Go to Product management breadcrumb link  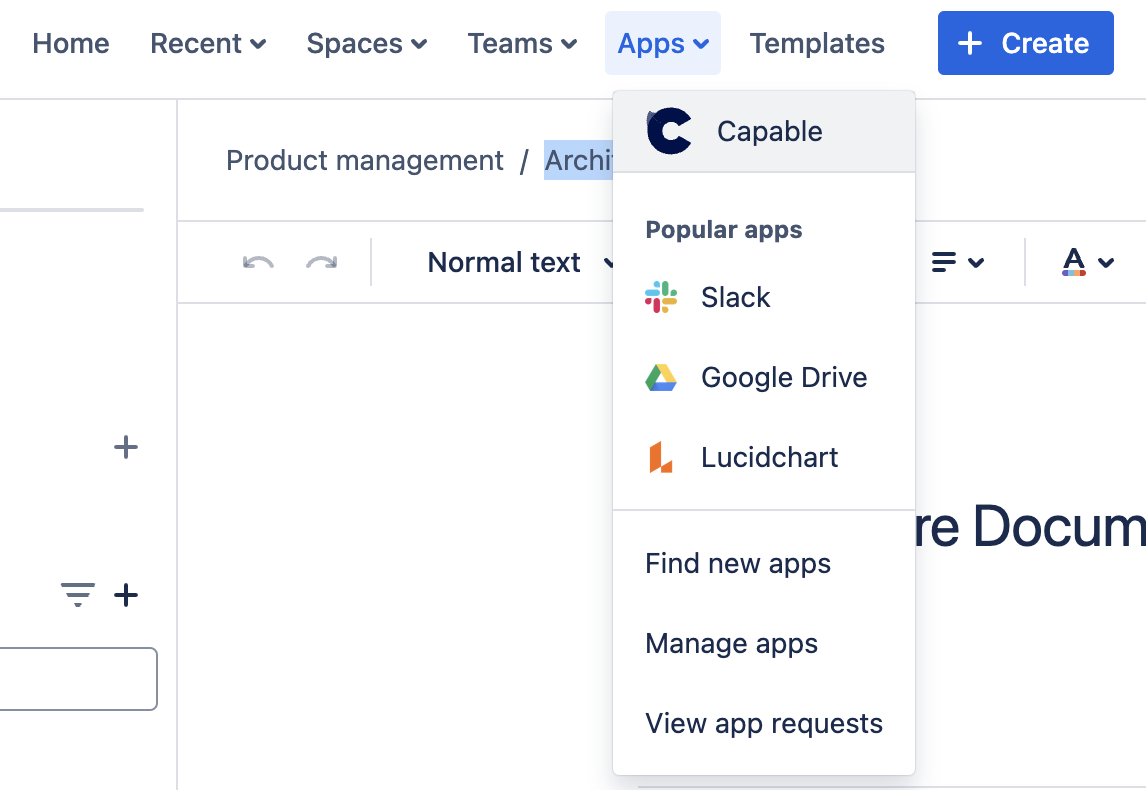[x=365, y=160]
